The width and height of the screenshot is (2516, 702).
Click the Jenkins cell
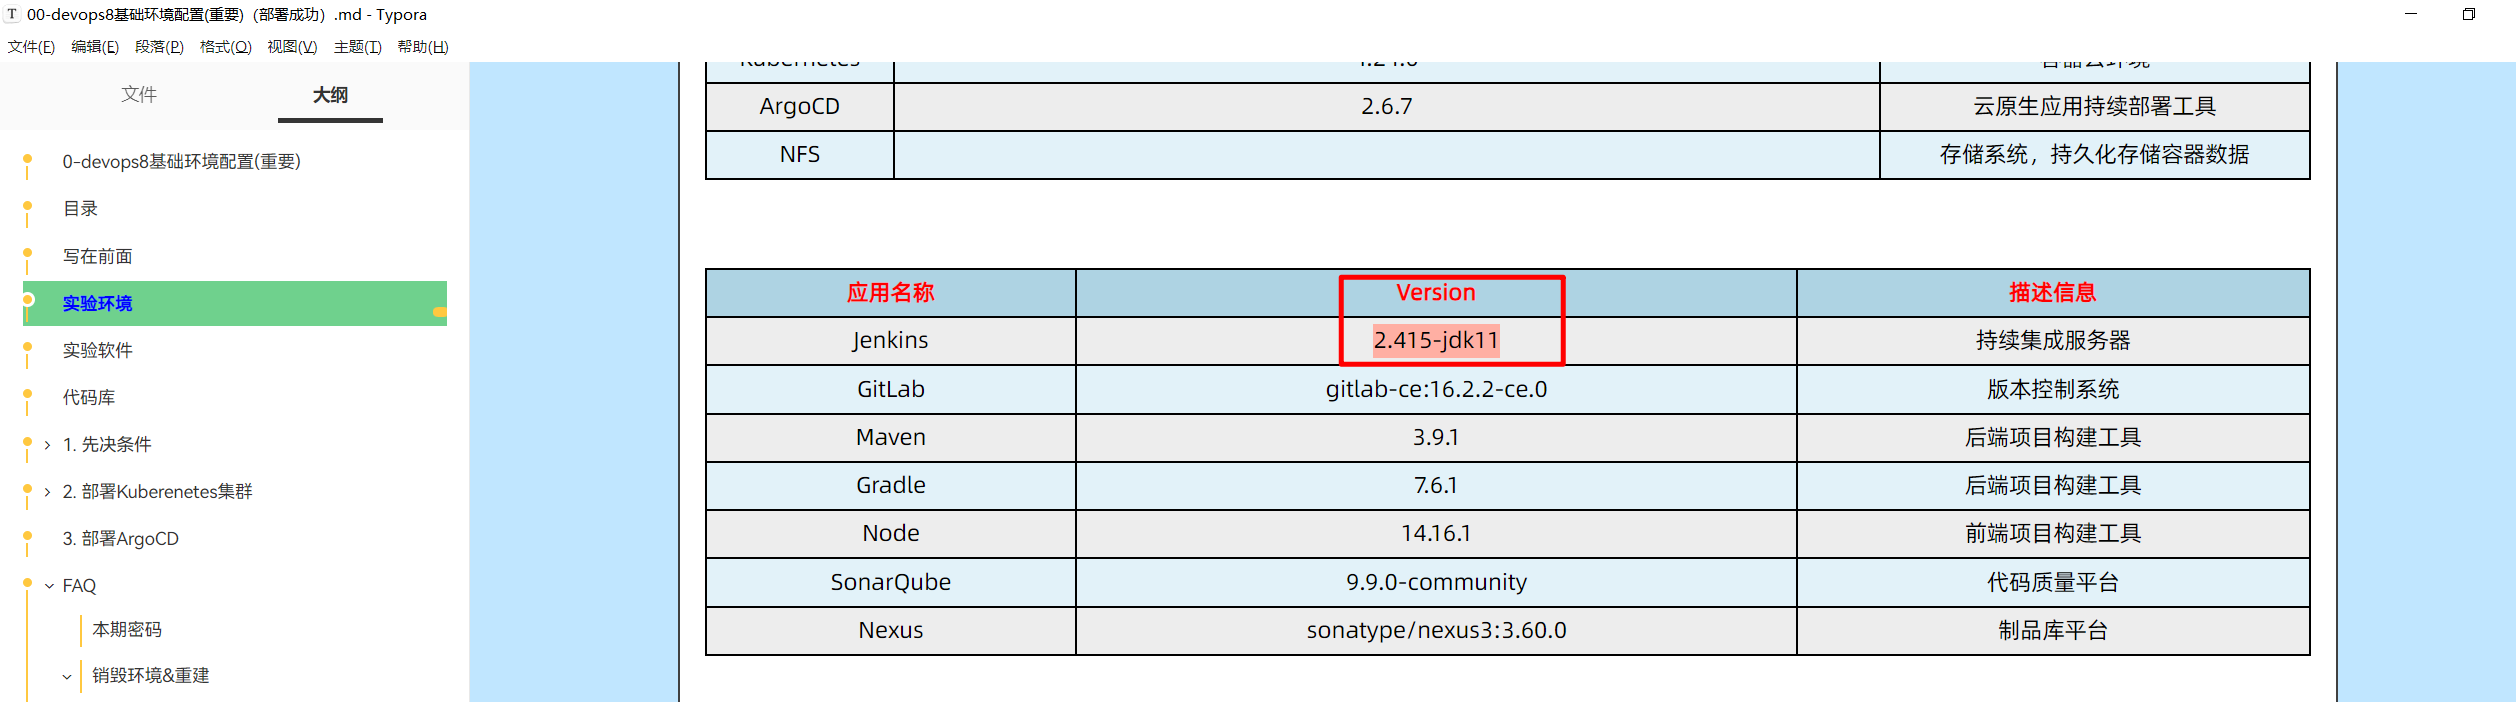pos(891,340)
